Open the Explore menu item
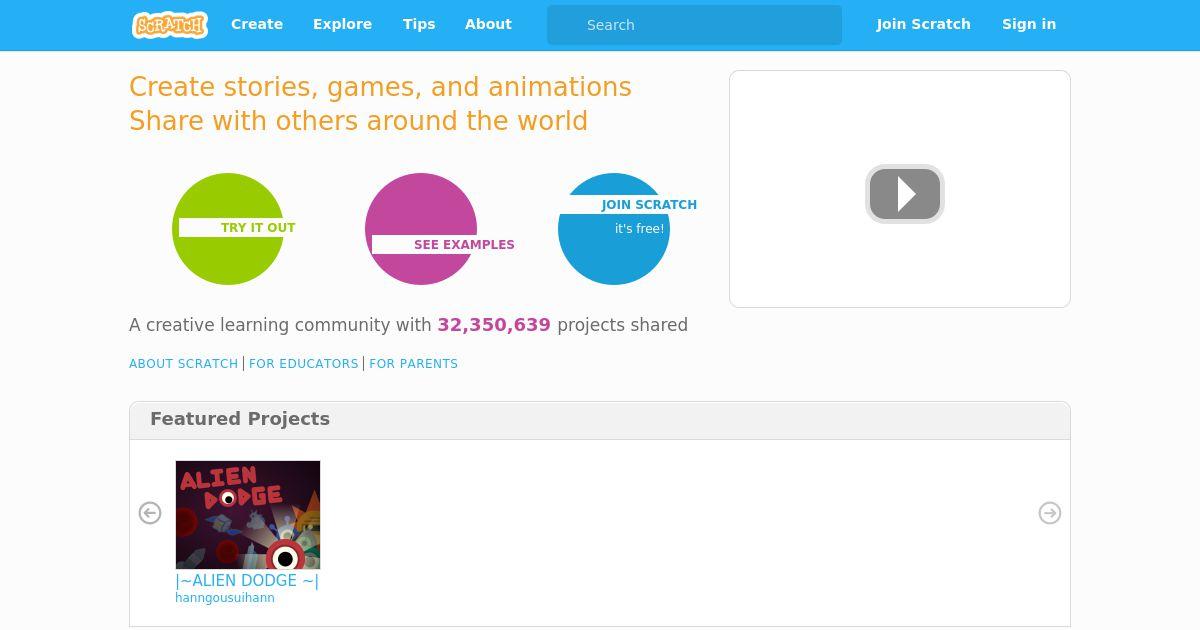 [342, 24]
